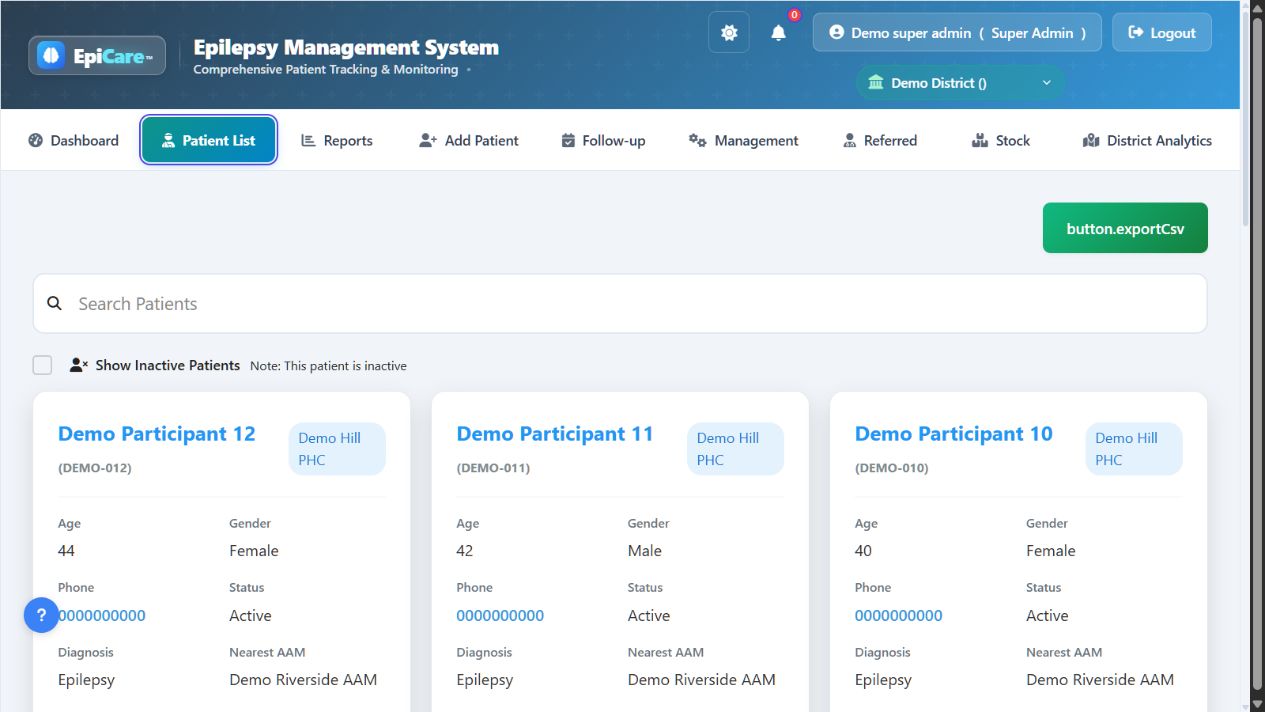The width and height of the screenshot is (1265, 712).
Task: Click Demo Riverside AAM on Participant 10
Action: 1100,680
